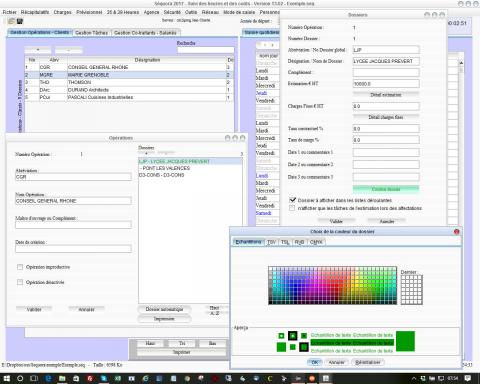Click the green Couleur dossier button
This screenshot has width=480, height=384.
coord(386,189)
